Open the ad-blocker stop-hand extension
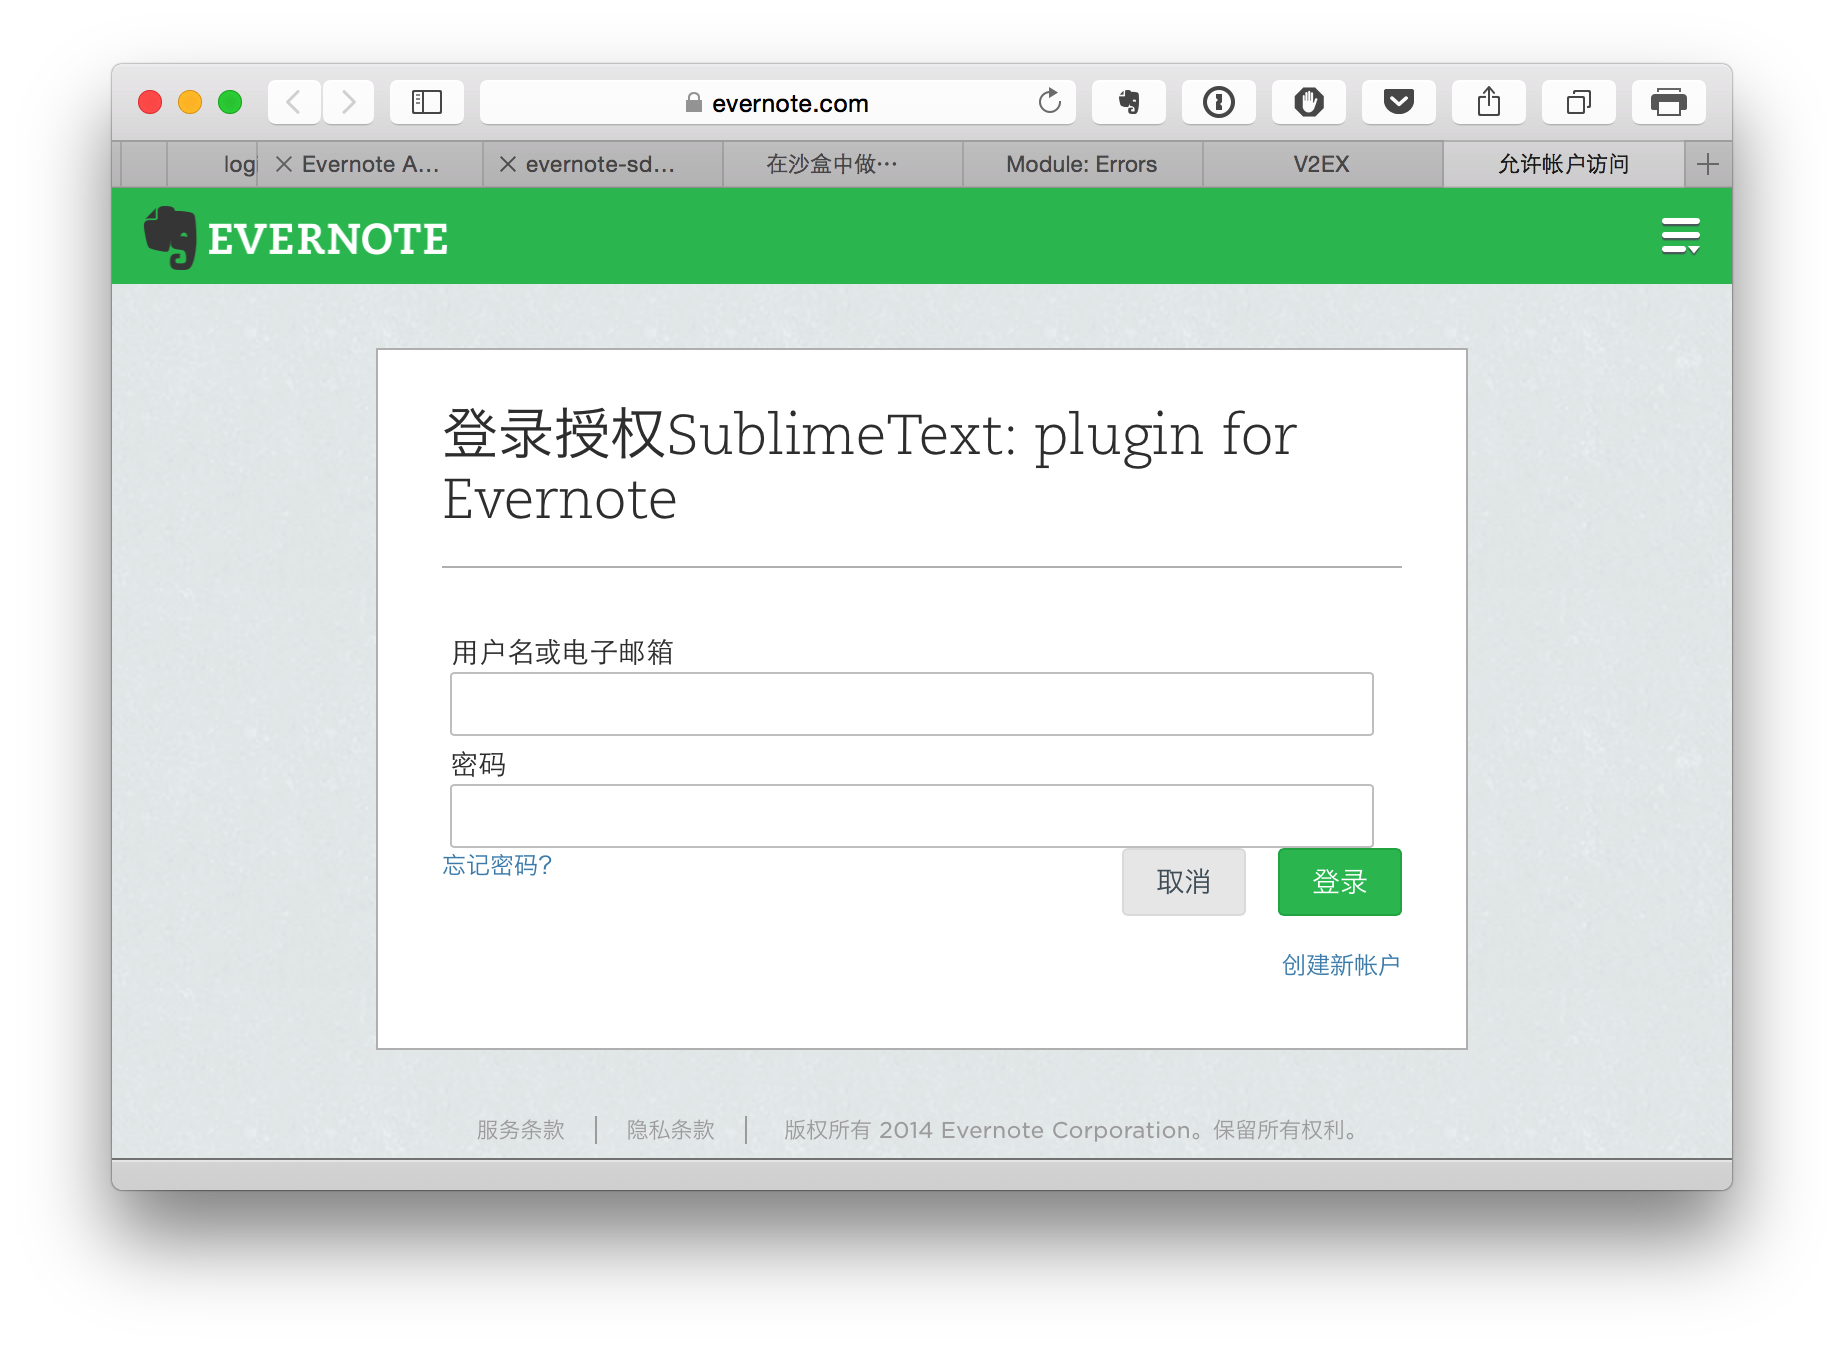The height and width of the screenshot is (1350, 1844). [1309, 102]
